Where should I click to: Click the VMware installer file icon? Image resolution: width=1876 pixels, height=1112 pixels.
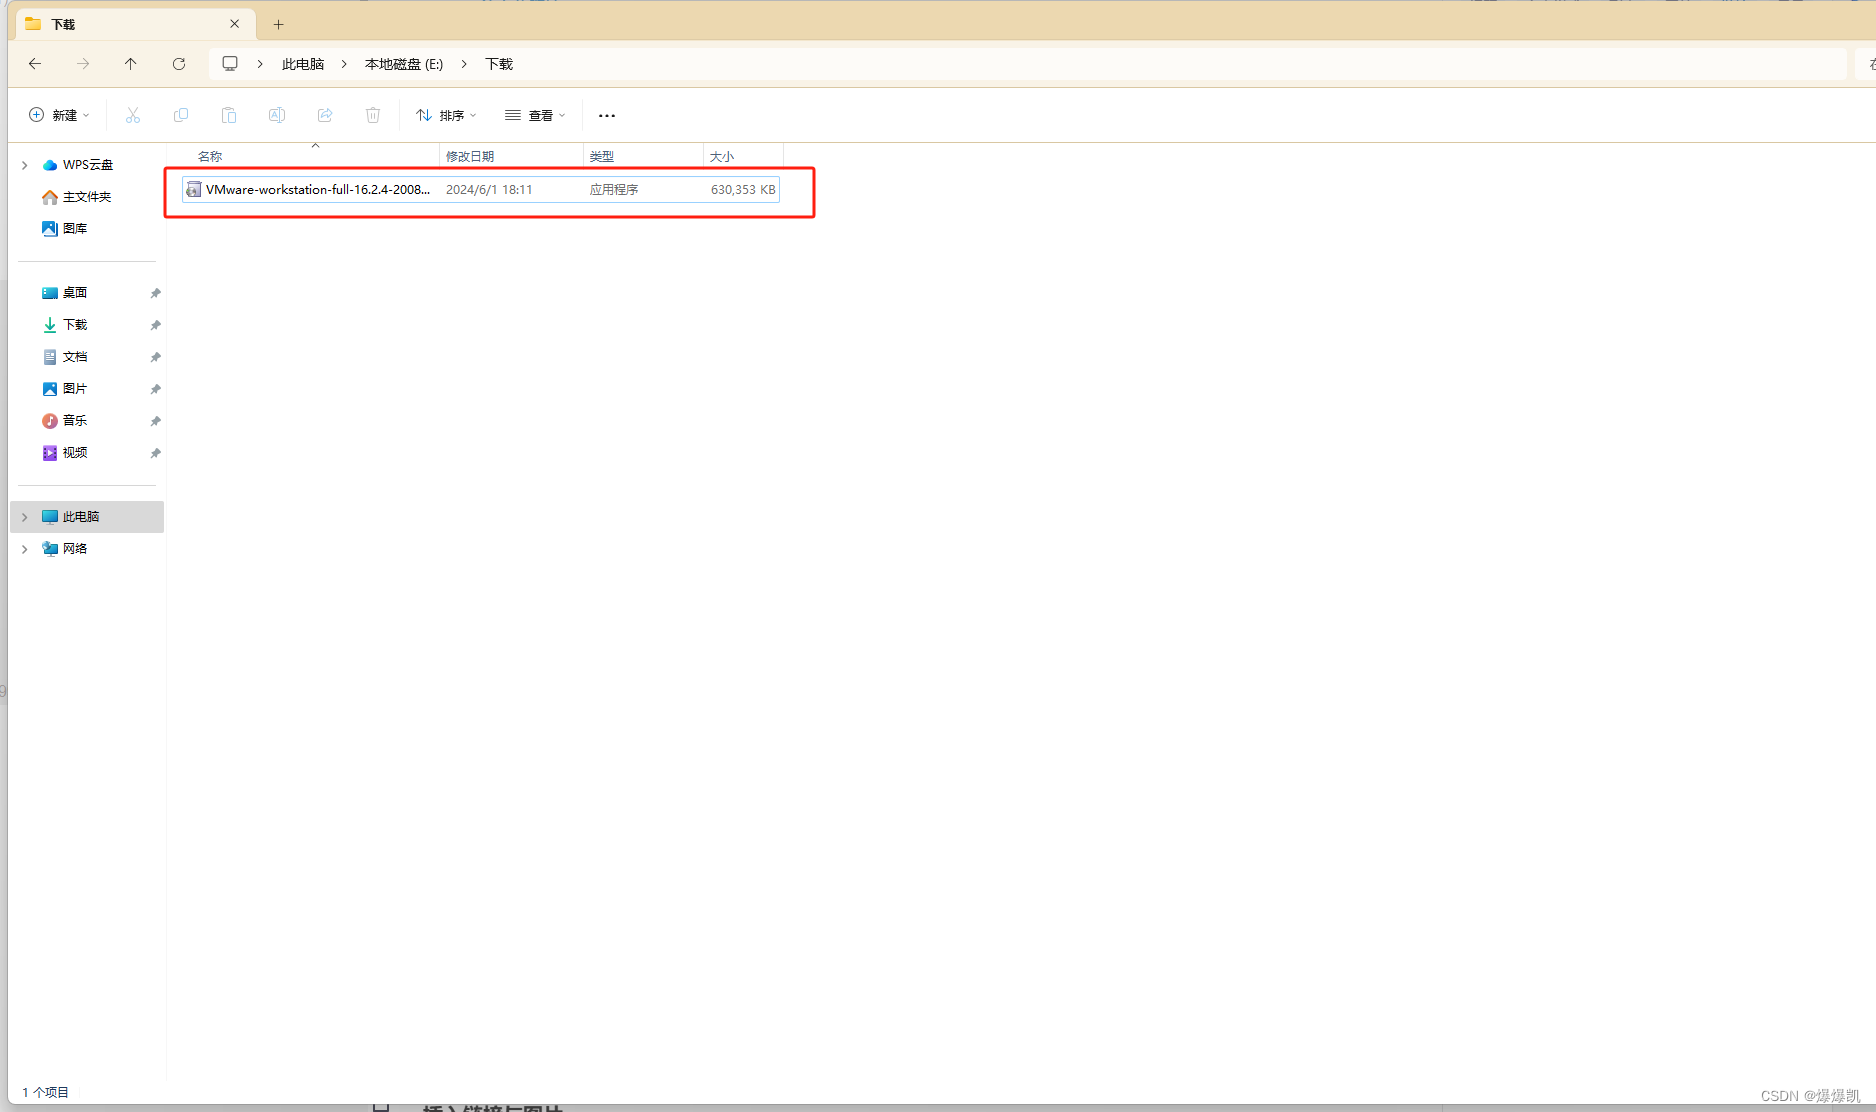[194, 189]
